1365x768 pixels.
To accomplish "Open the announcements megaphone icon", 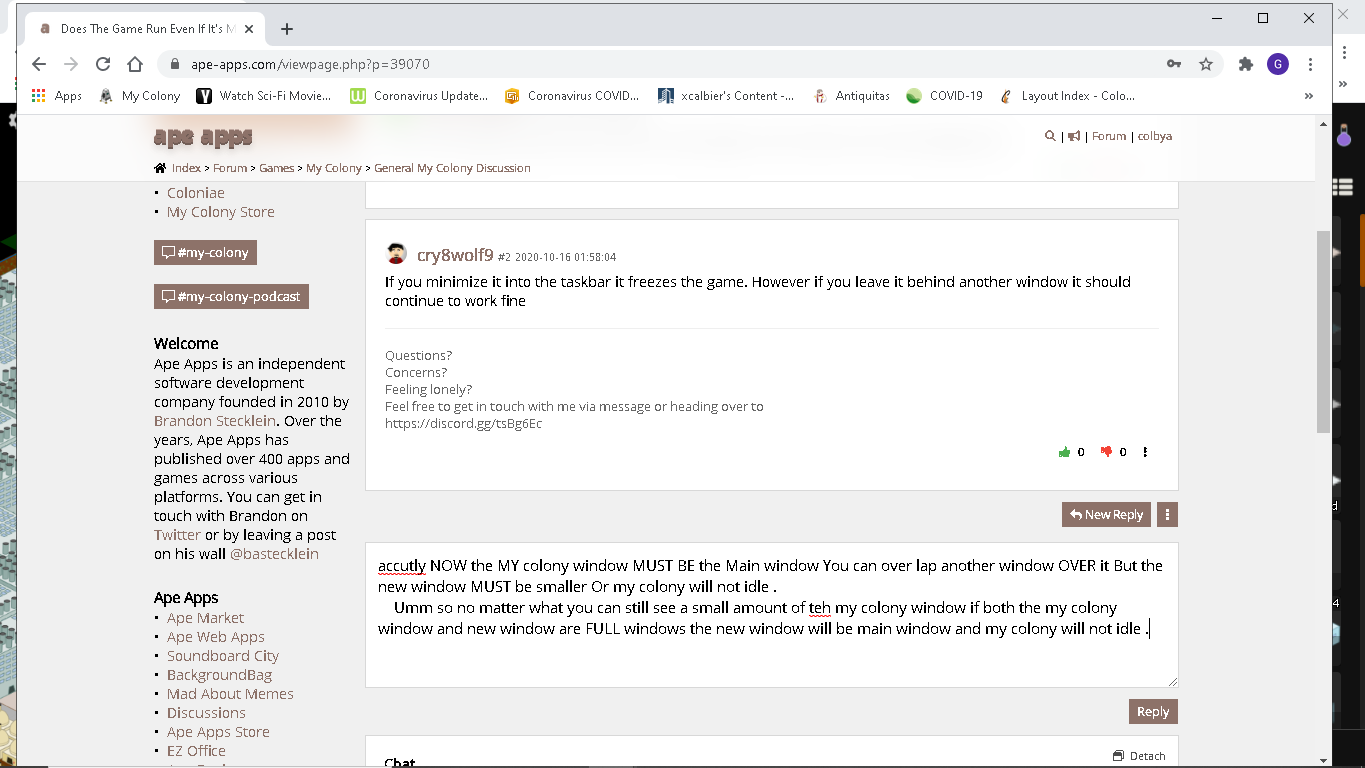I will [1074, 136].
